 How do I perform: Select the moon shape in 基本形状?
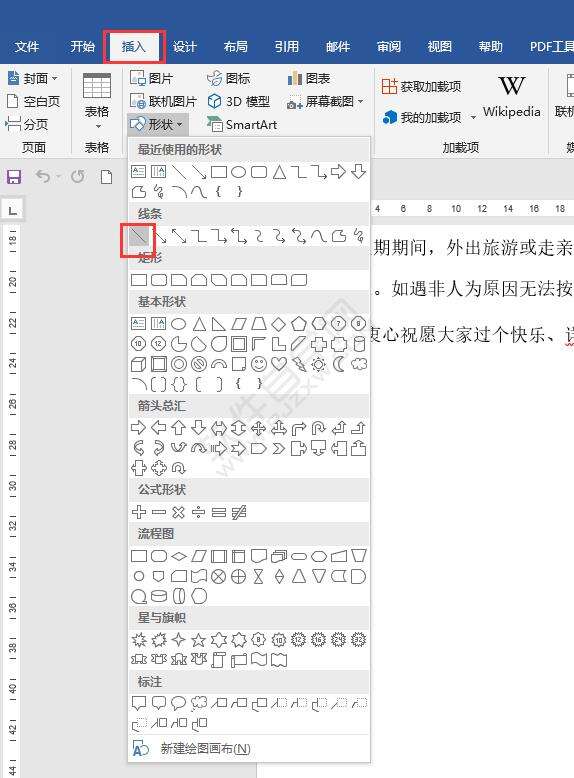pos(339,364)
